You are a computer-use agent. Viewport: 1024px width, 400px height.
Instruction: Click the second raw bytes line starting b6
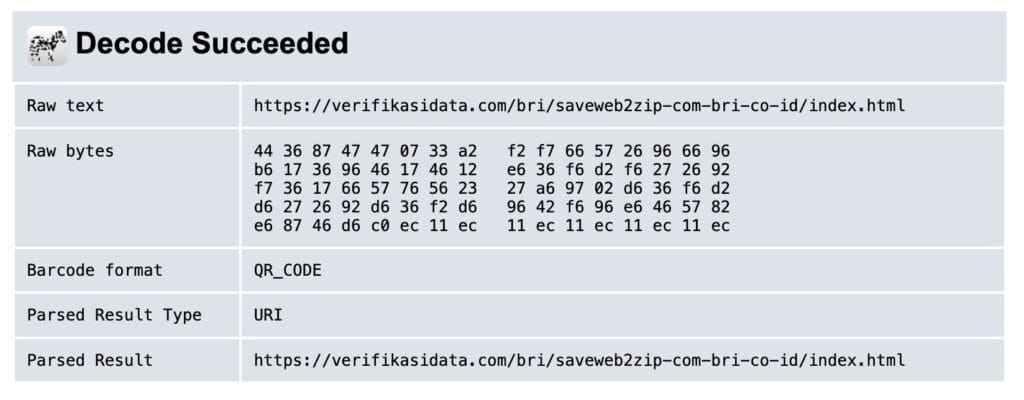(492, 170)
